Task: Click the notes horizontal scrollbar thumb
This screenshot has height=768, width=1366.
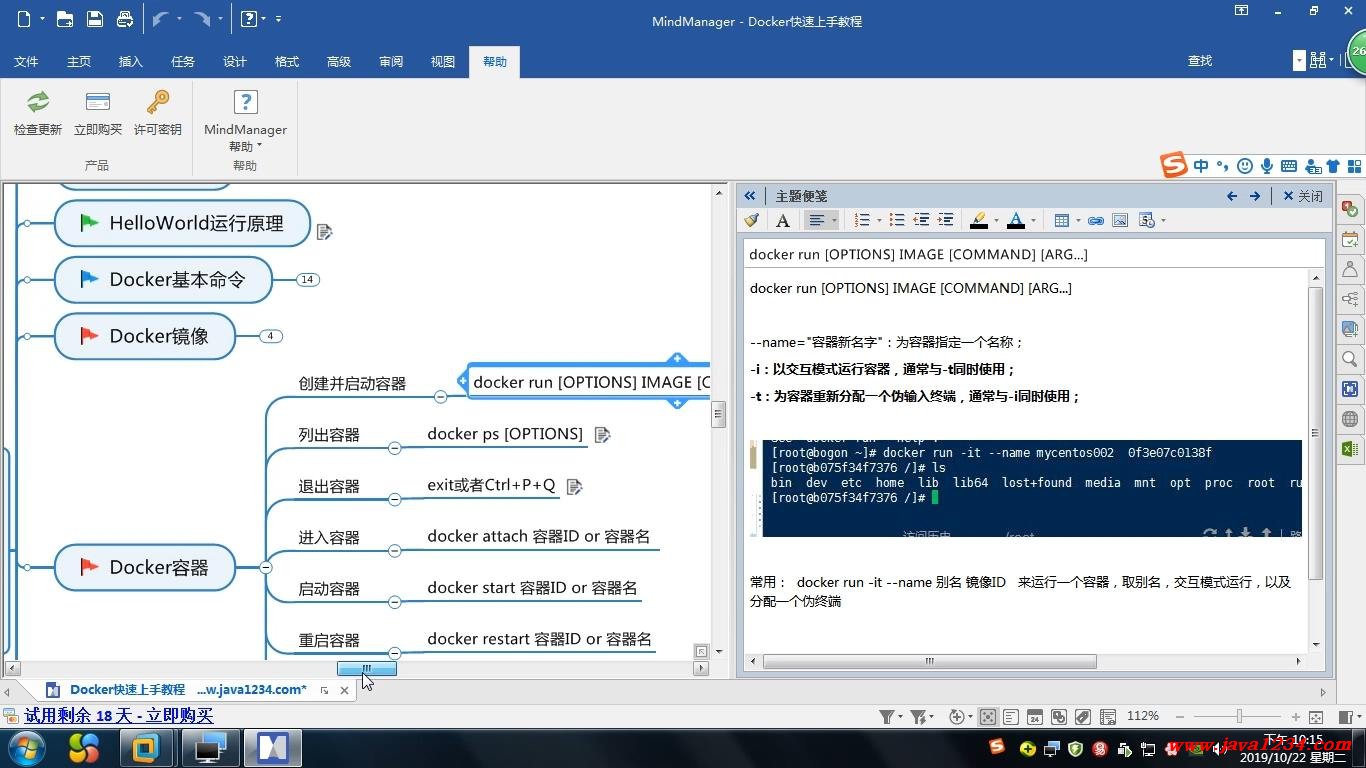Action: [930, 661]
